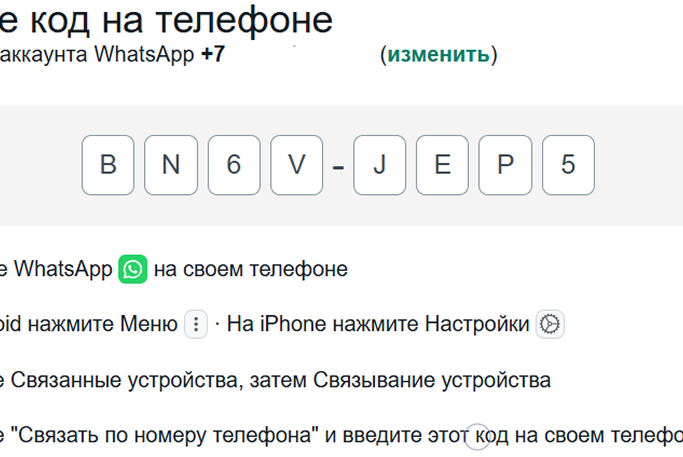Click the "код на телефоне" page heading

tap(174, 18)
